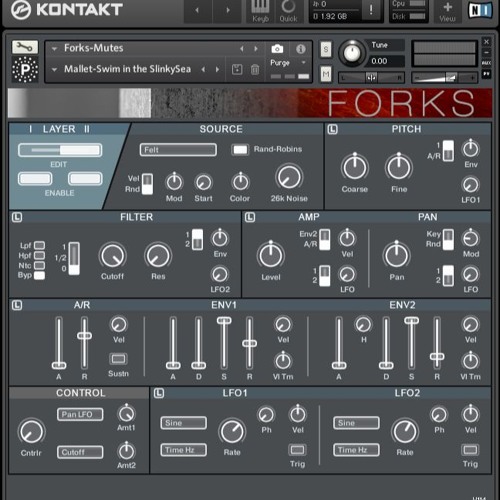Click the L link icon in A/R section
This screenshot has width=500, height=500.
(17, 305)
